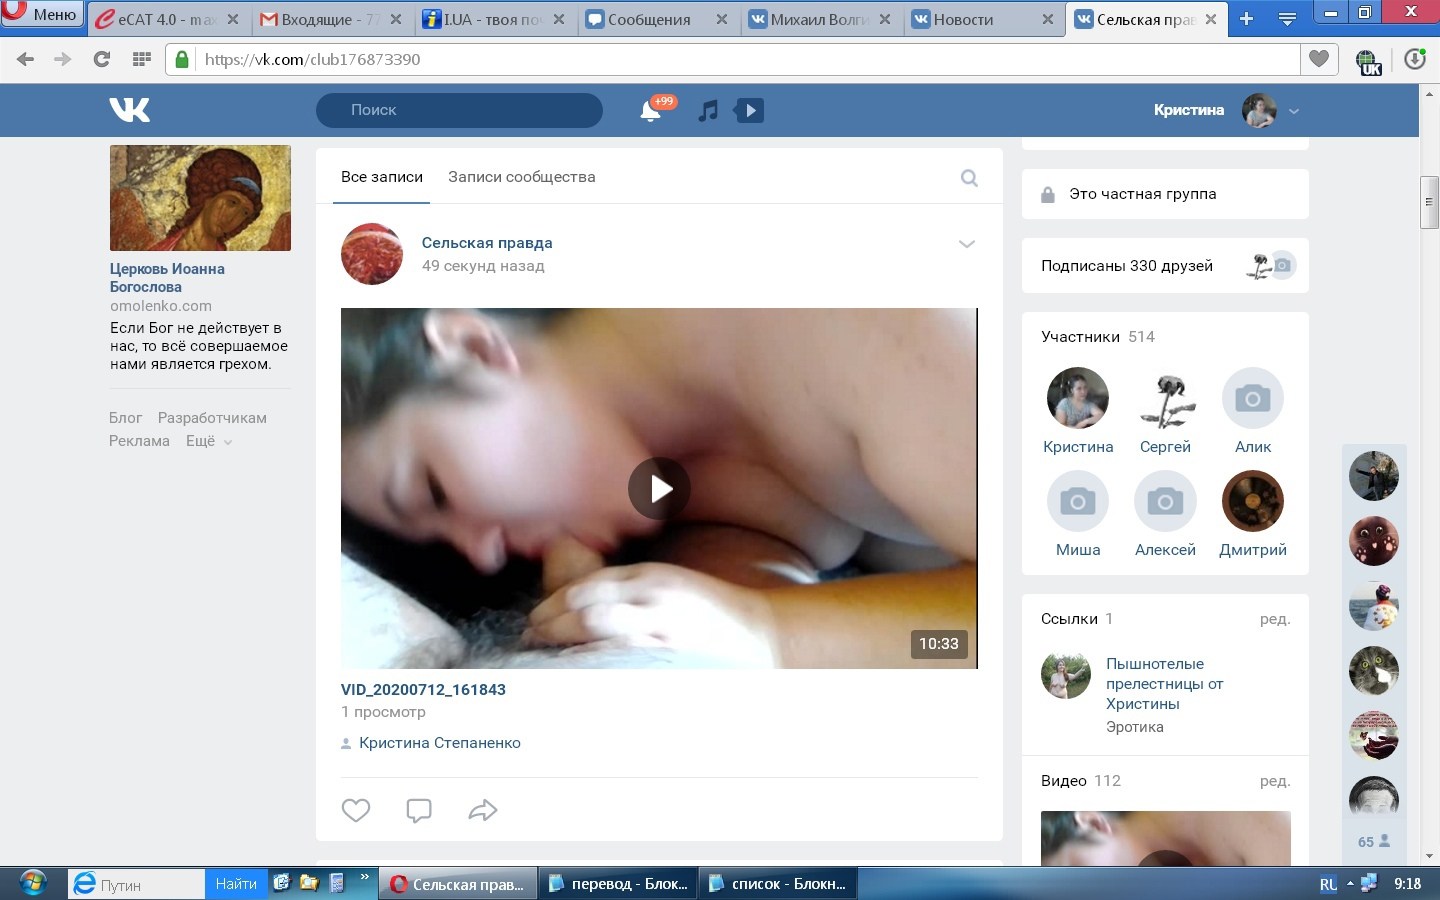1440x900 pixels.
Task: Bookmark page with address bar heart icon
Action: 1319,59
